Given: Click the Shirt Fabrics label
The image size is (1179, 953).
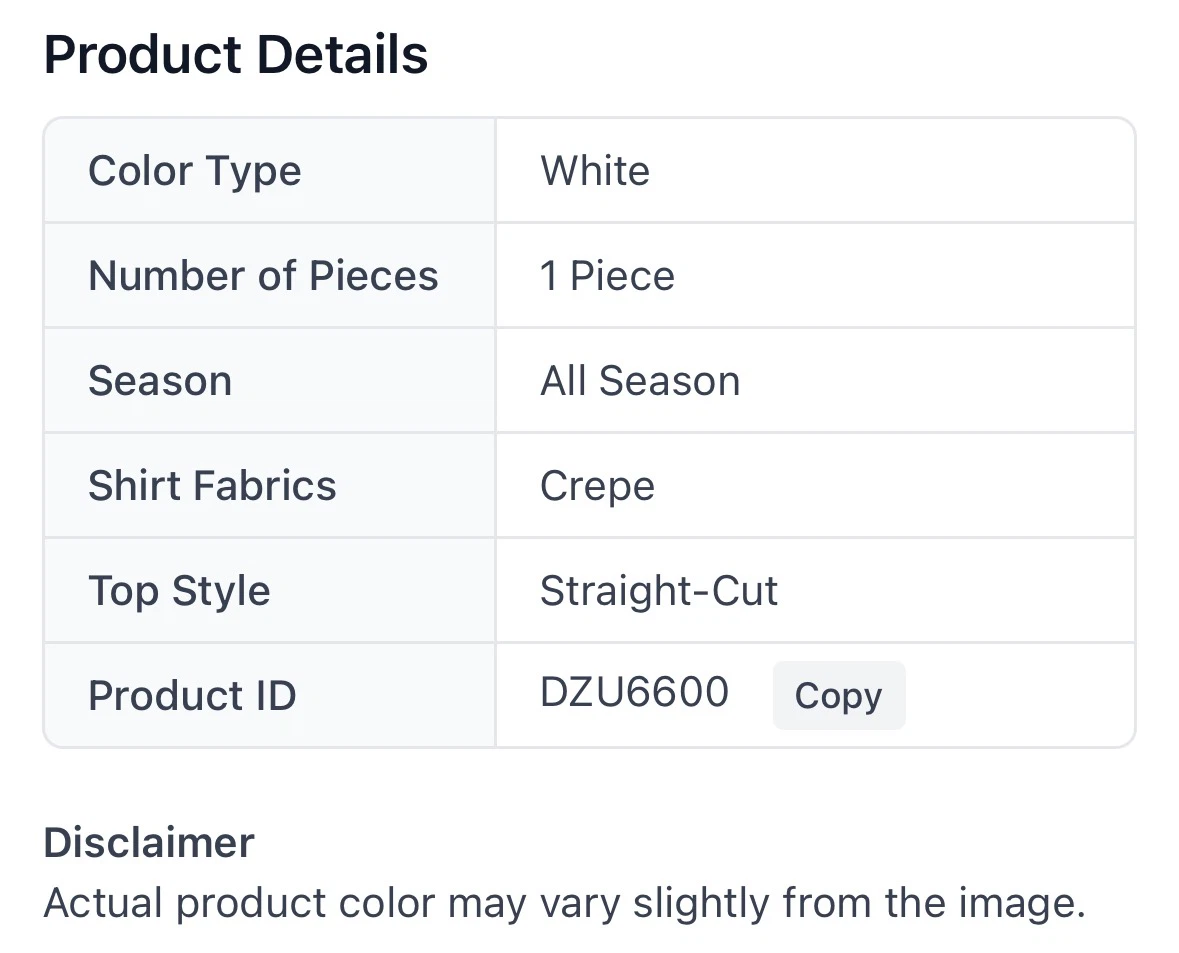Looking at the screenshot, I should 212,485.
